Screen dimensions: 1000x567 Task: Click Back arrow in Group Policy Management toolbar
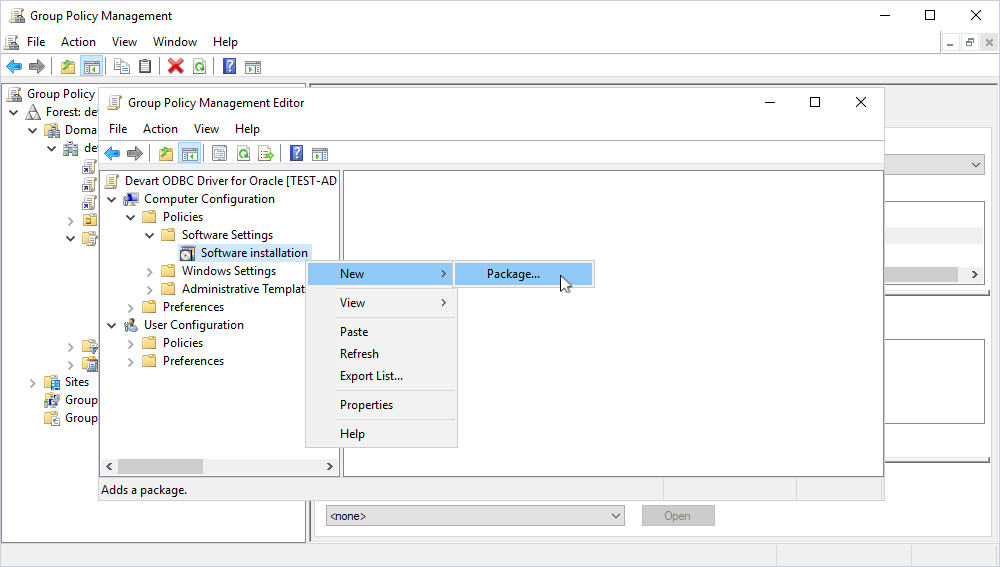pos(14,66)
